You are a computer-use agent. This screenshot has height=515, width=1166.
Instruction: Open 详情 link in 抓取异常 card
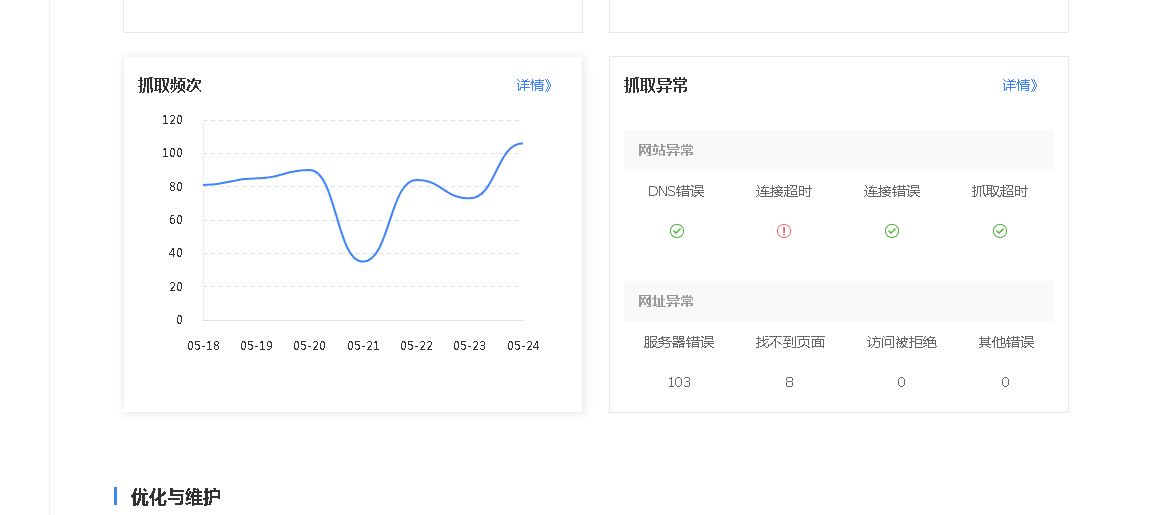click(x=1020, y=85)
